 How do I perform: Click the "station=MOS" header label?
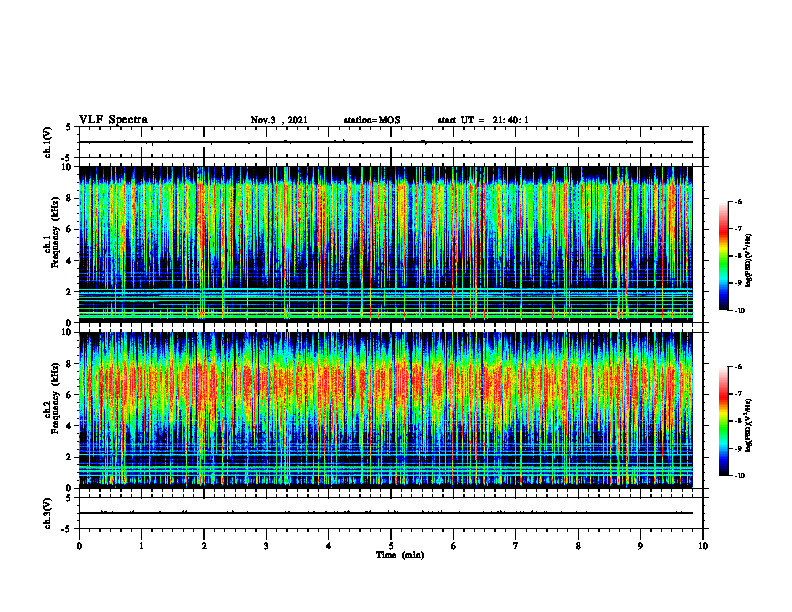(x=372, y=120)
